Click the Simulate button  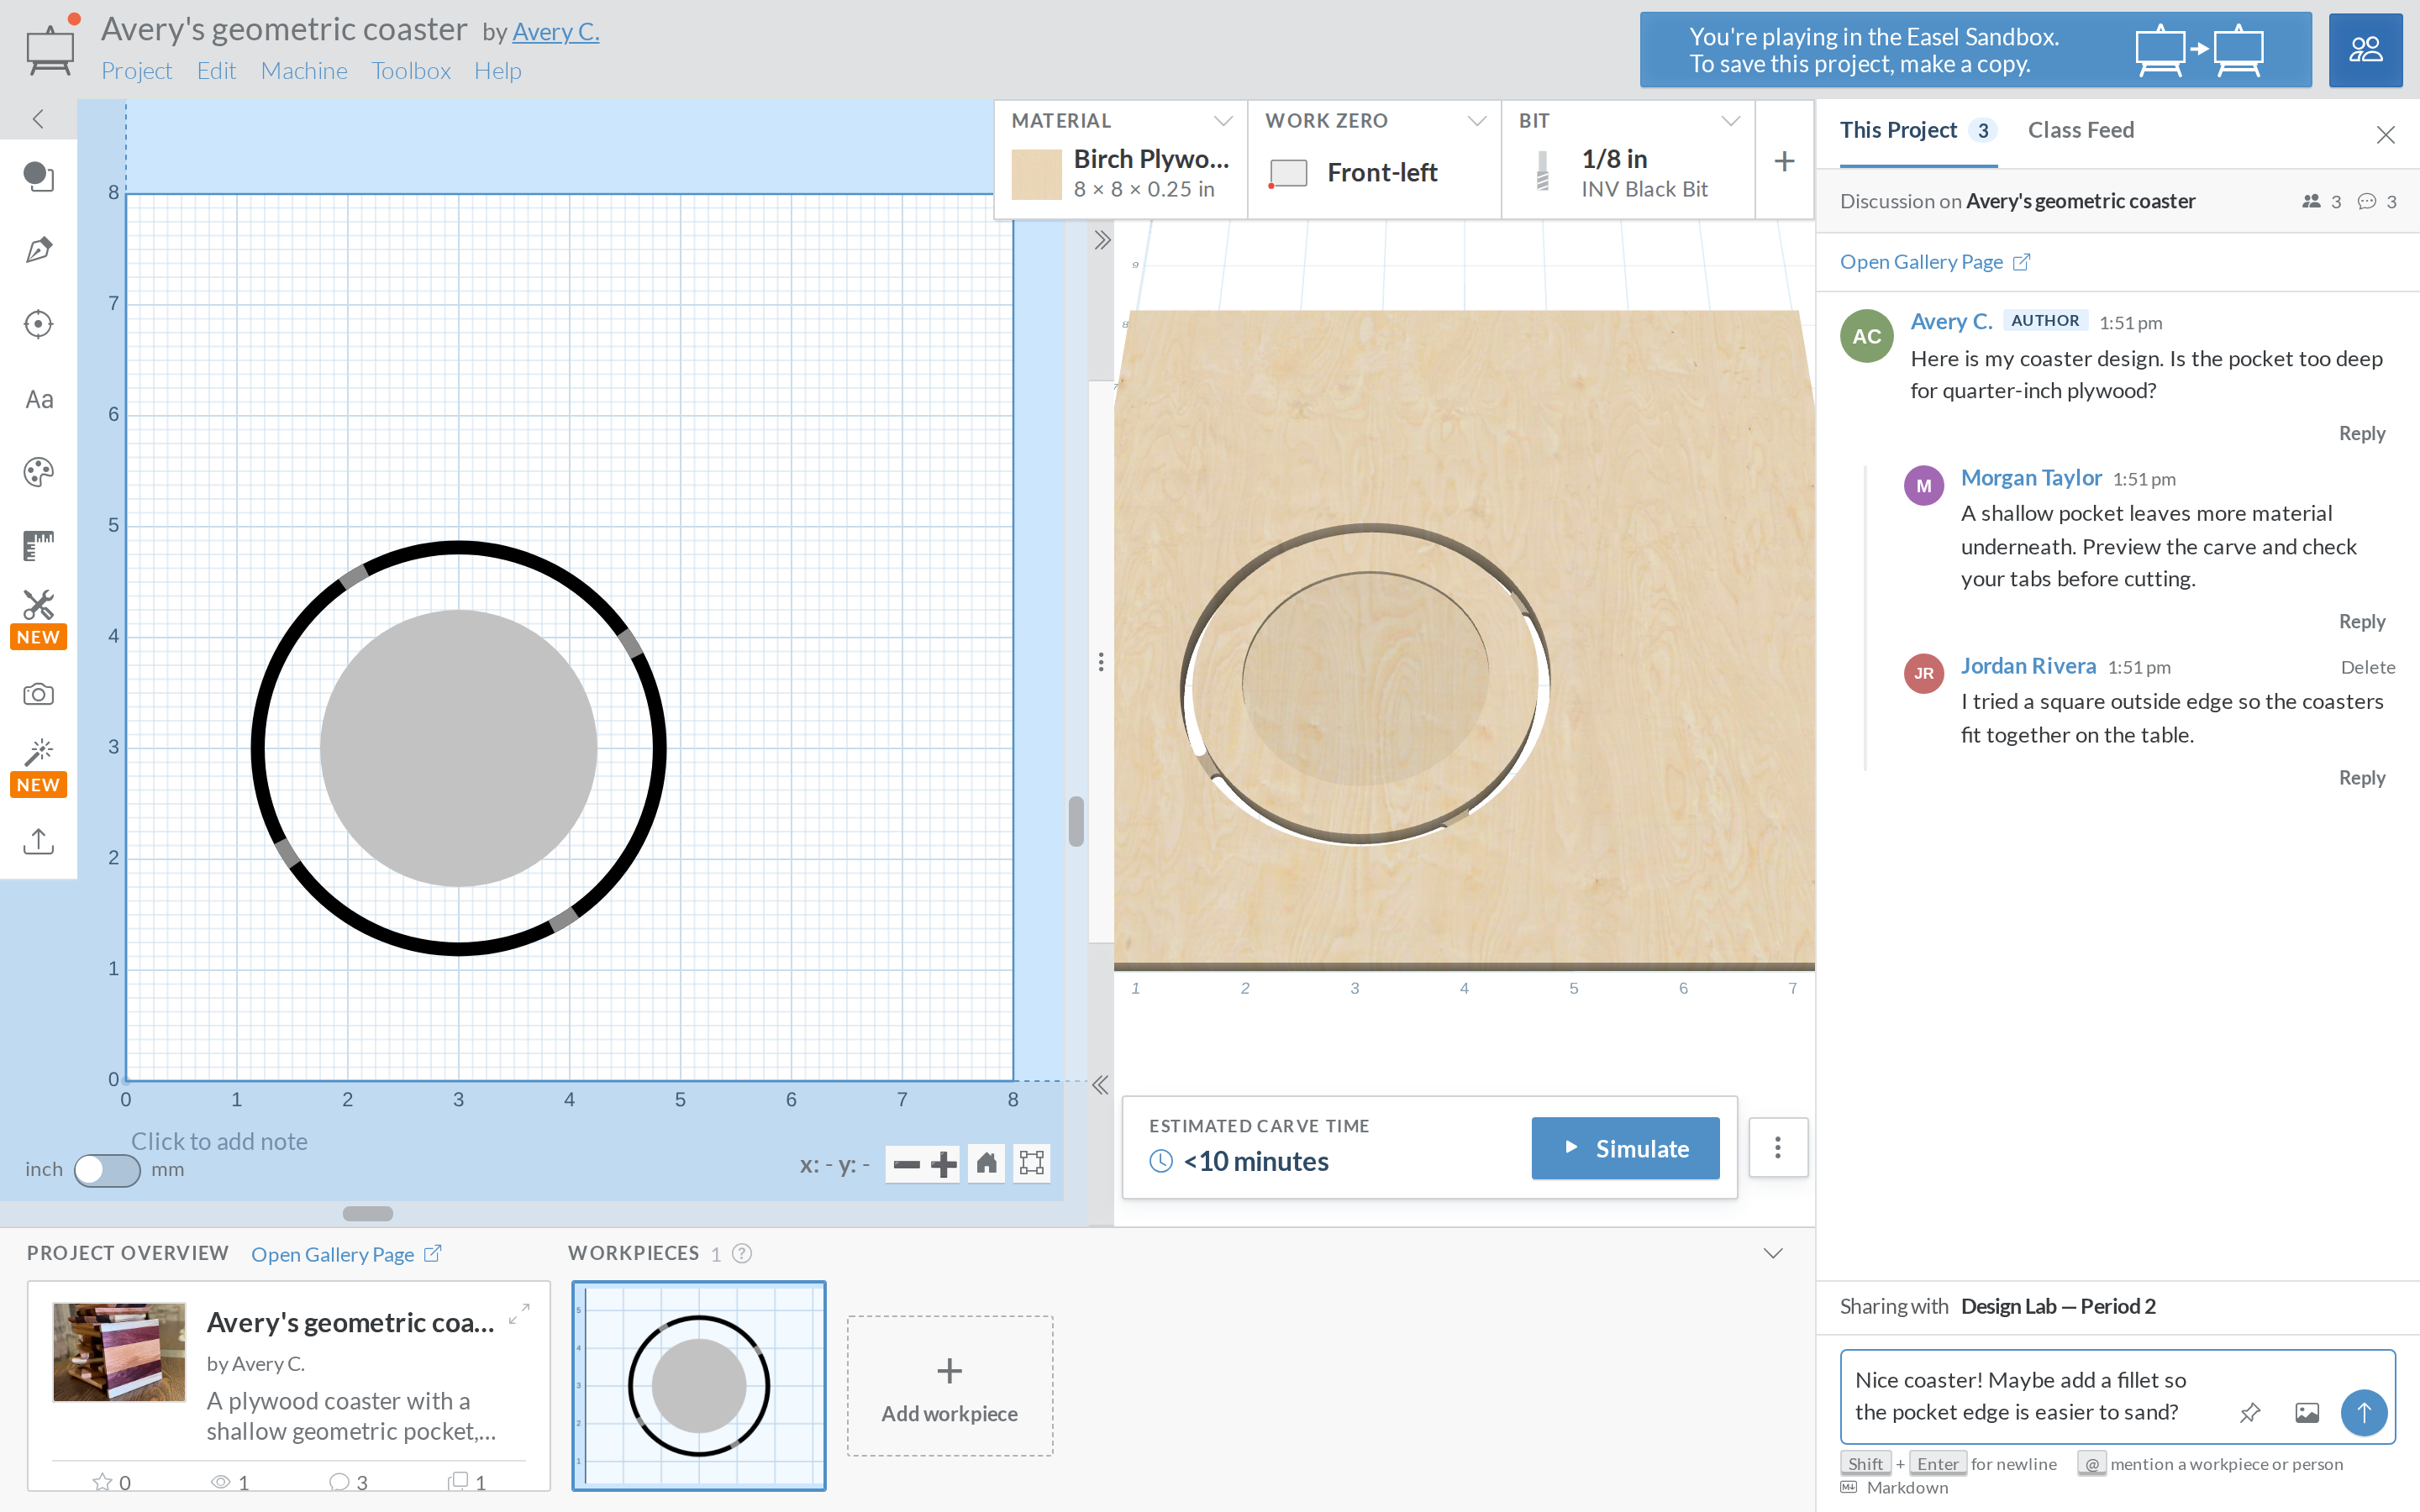[1625, 1148]
